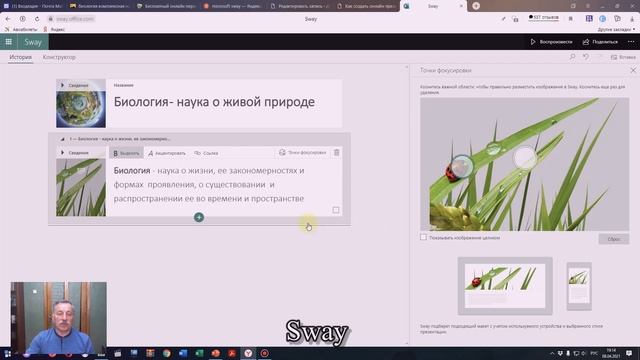Expand the Другие закладки folder

point(616,29)
